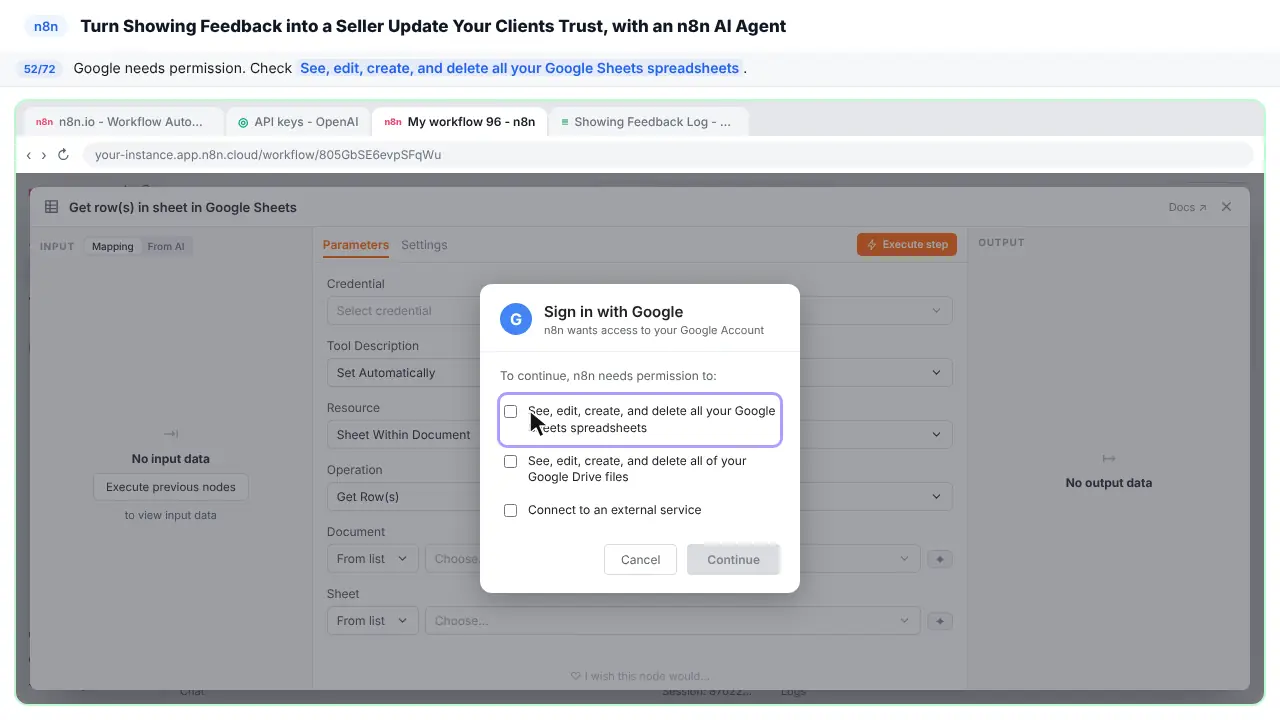Check the Google Drive files permission checkbox
Screen dimensions: 1280x720
[x=510, y=461]
